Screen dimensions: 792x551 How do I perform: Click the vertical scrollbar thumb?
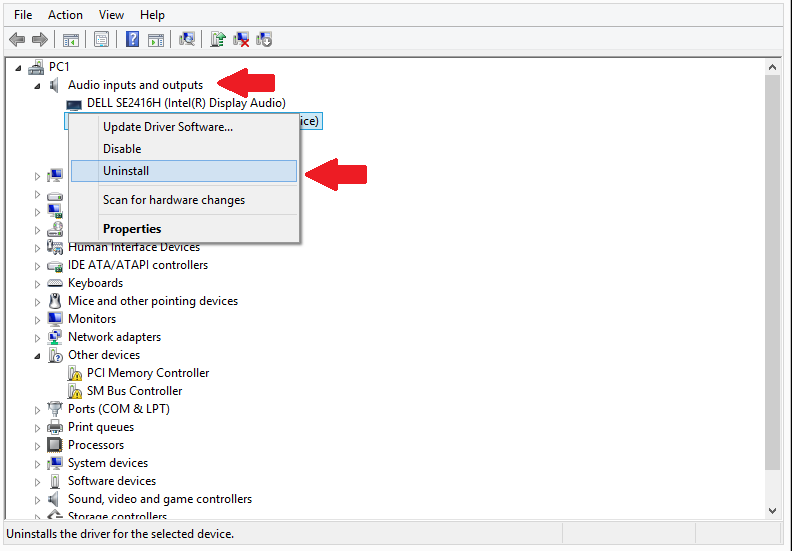coord(772,272)
